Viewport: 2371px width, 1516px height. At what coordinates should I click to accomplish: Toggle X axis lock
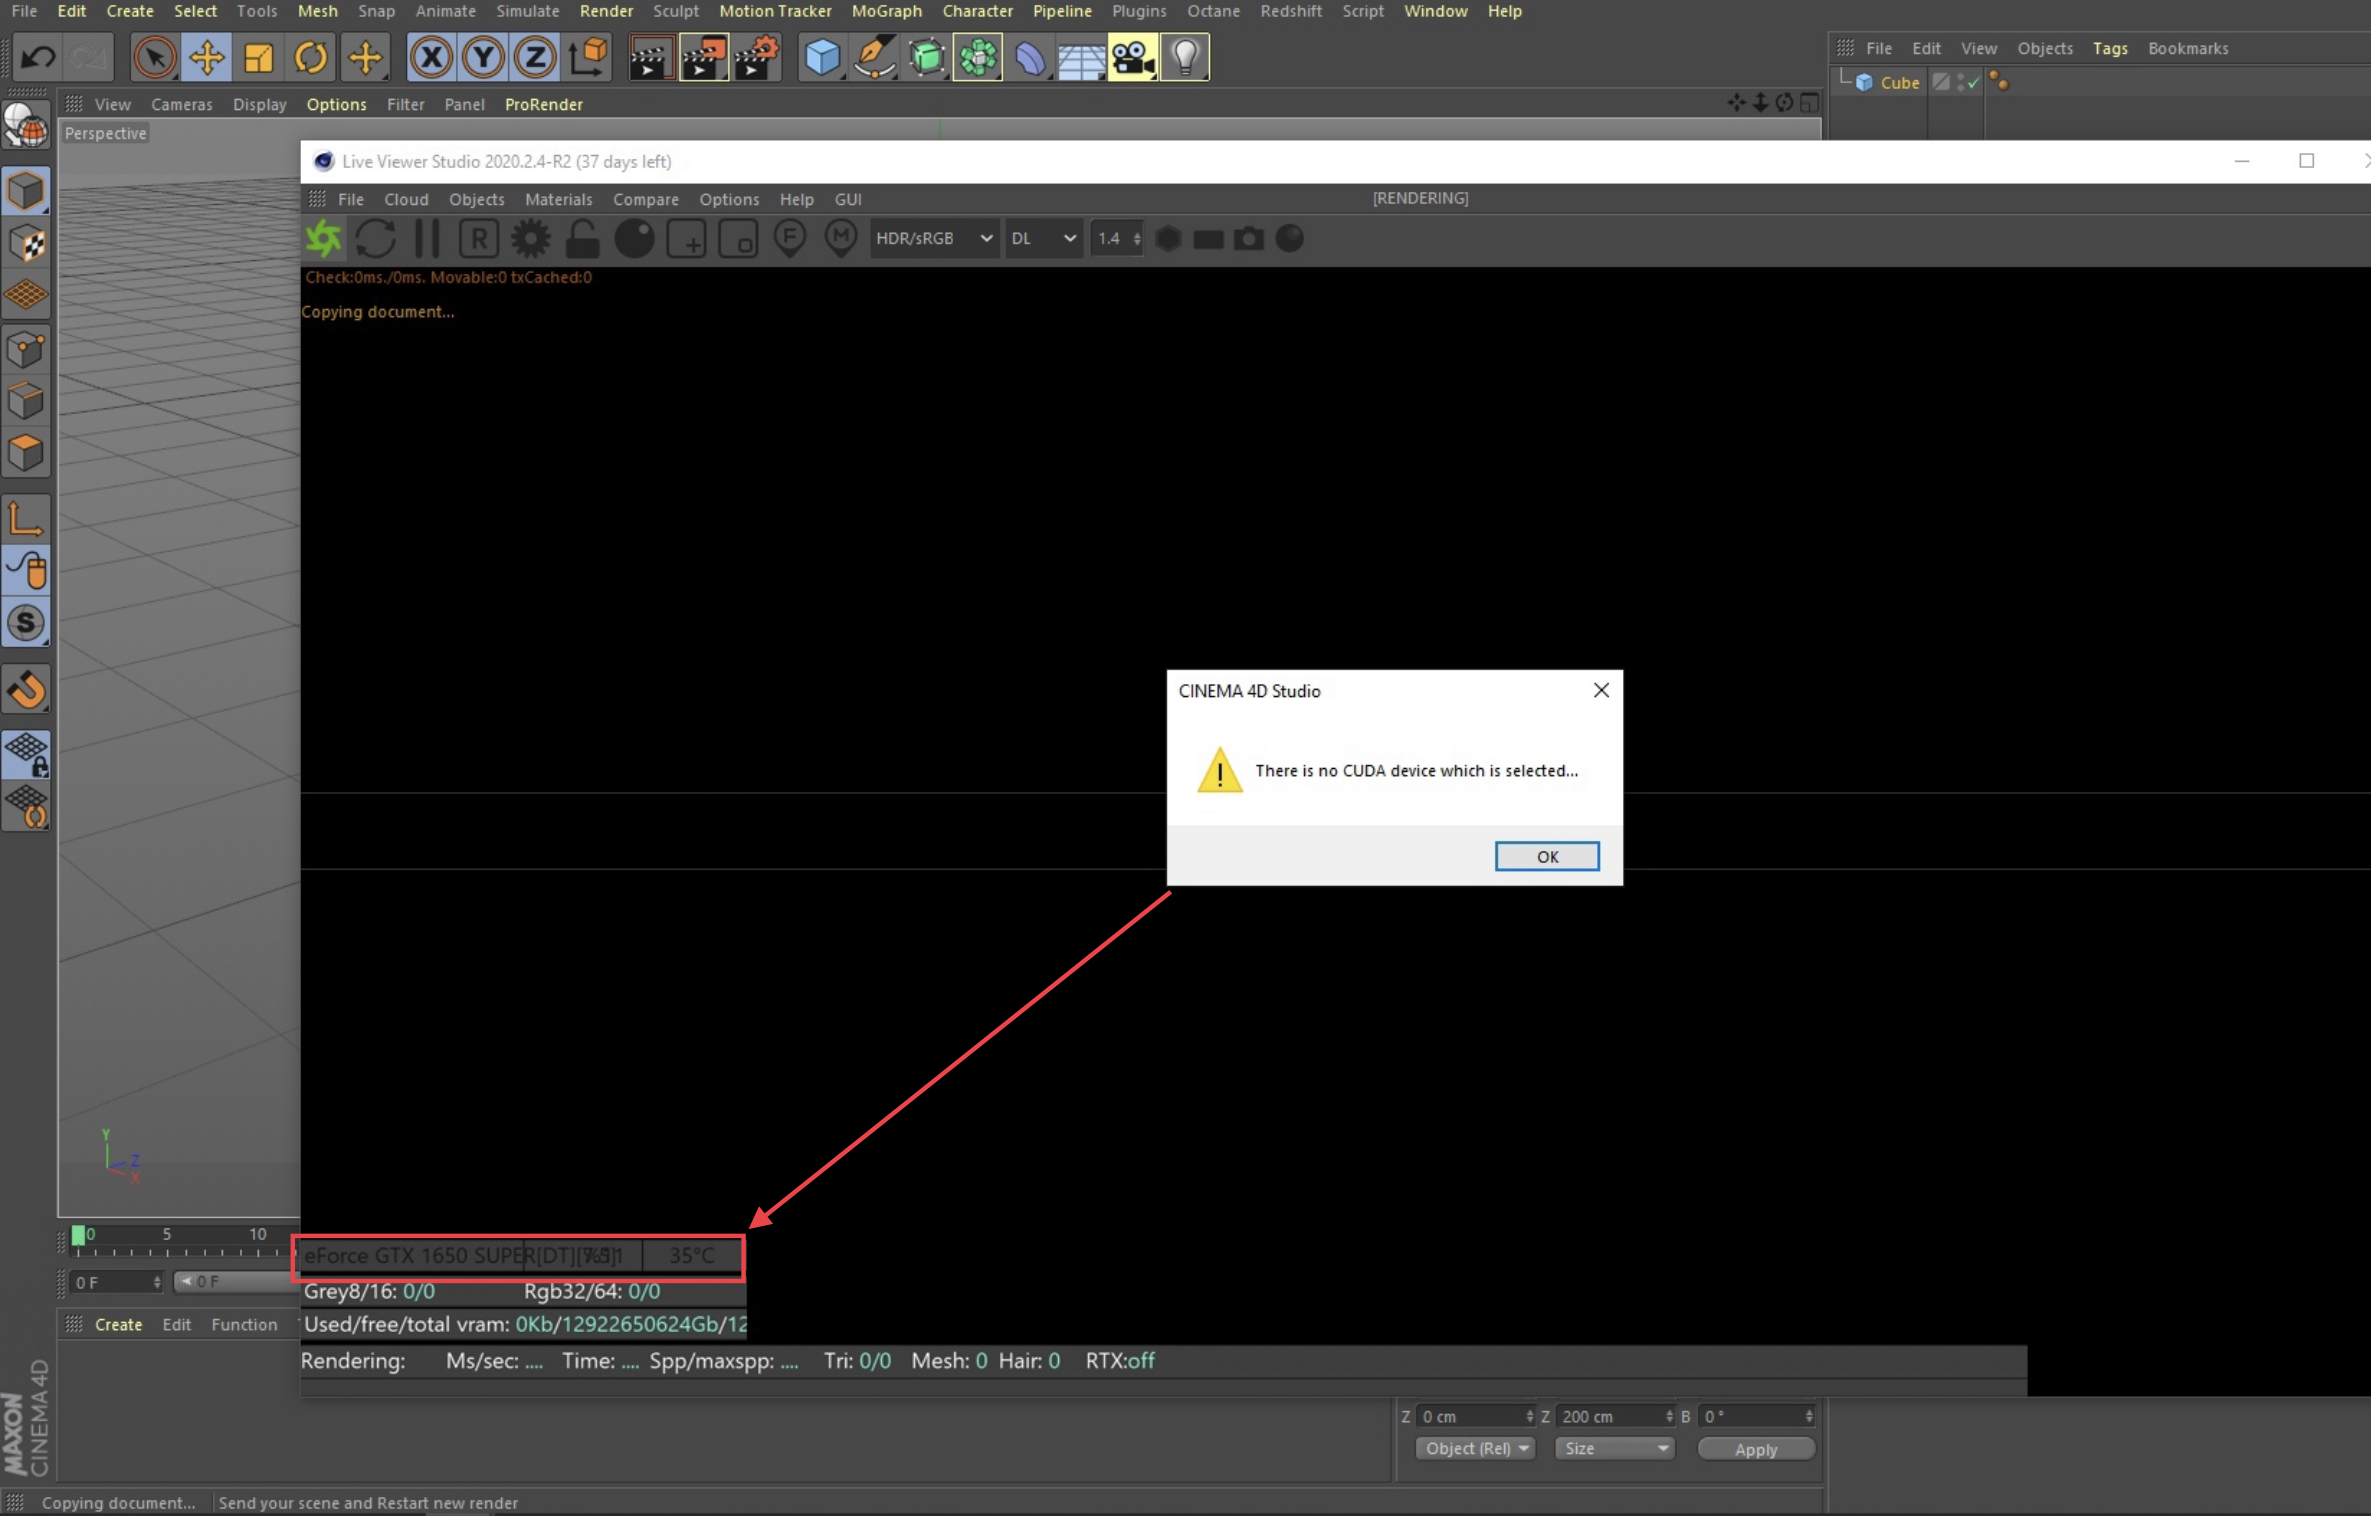pyautogui.click(x=431, y=57)
